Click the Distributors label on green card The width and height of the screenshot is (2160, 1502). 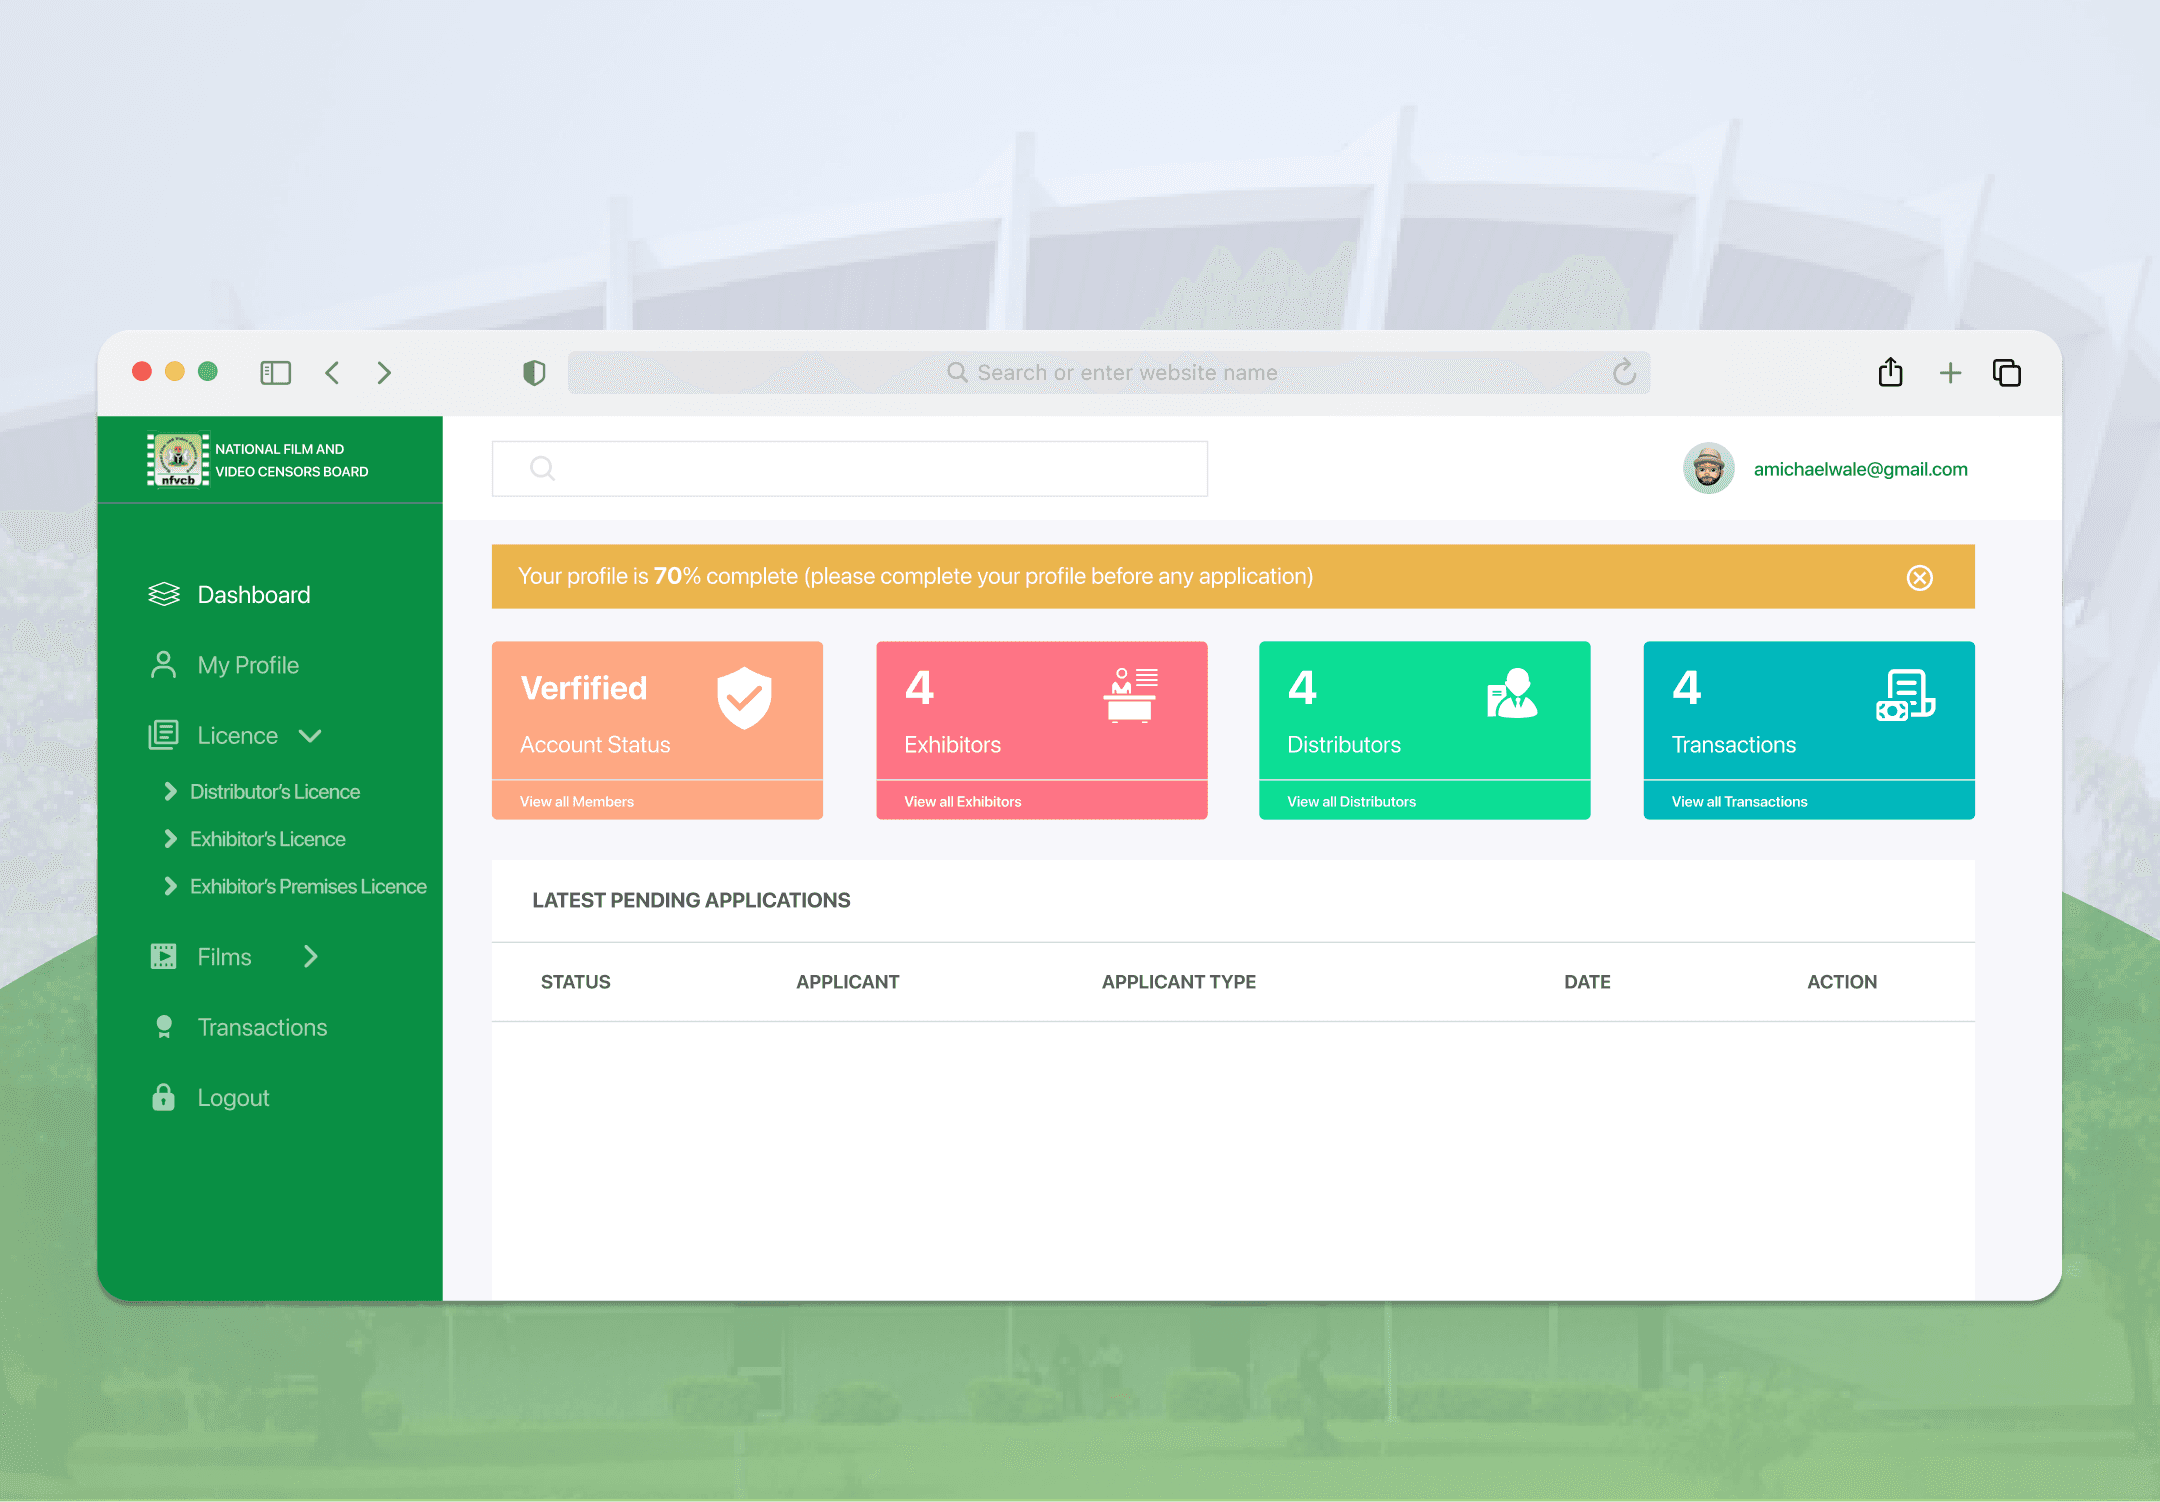(1344, 745)
